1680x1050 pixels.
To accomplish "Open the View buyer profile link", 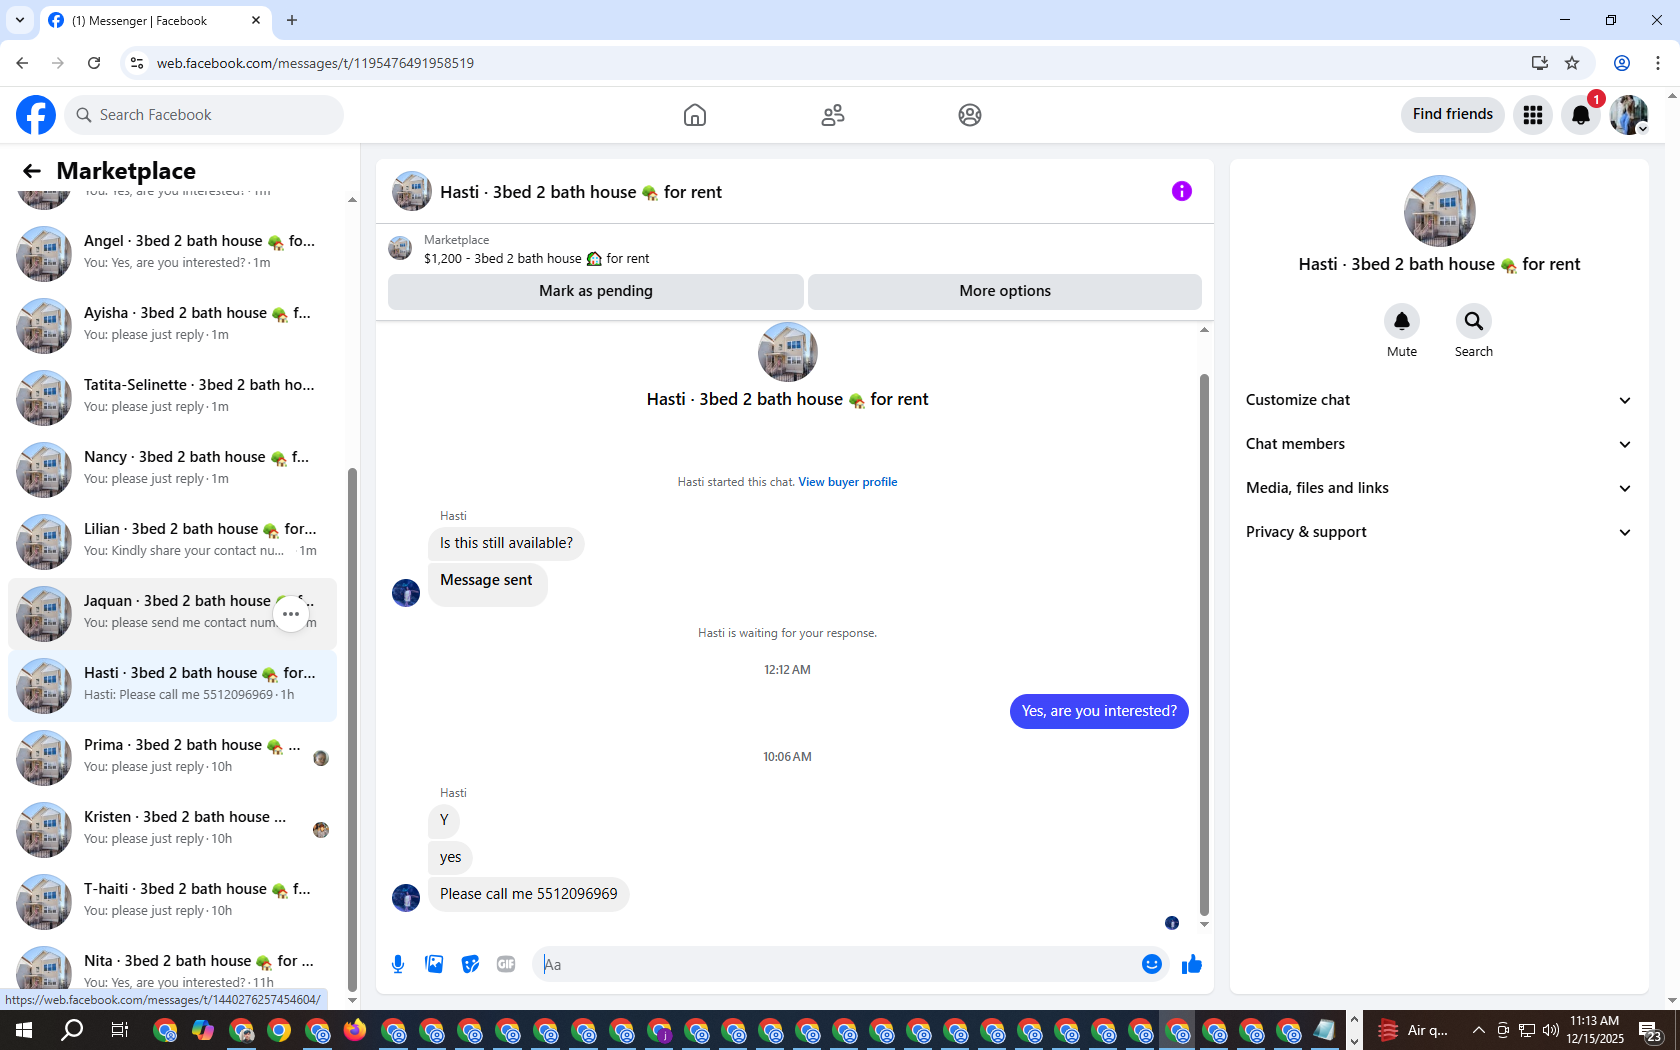I will (x=848, y=482).
